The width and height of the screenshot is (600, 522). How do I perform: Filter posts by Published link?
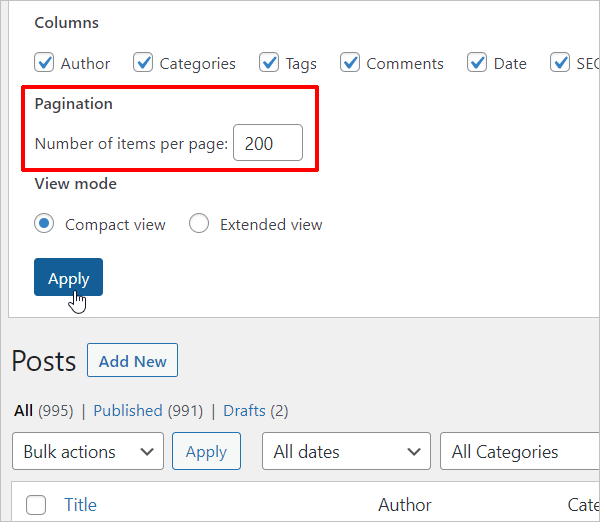(x=128, y=410)
